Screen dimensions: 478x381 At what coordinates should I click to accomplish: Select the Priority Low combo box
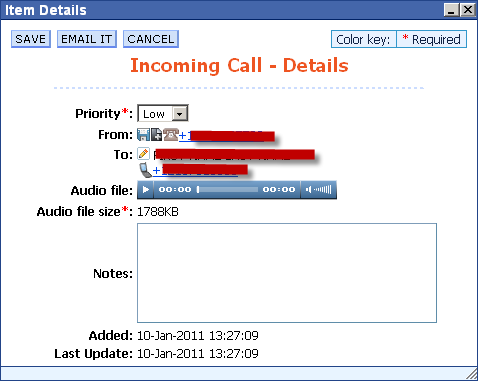click(163, 114)
